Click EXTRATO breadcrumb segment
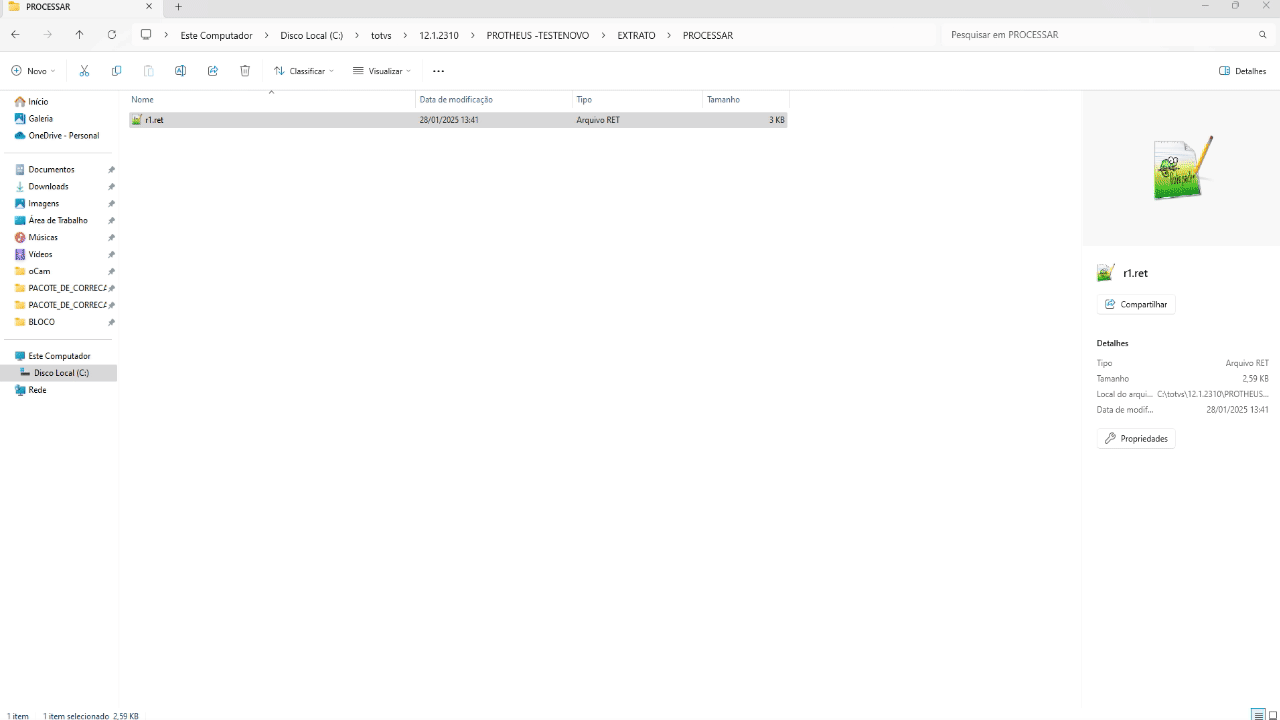 click(x=637, y=35)
